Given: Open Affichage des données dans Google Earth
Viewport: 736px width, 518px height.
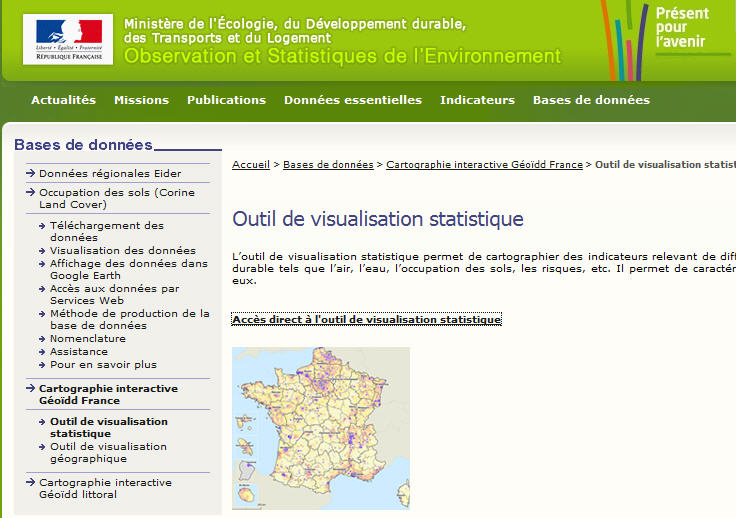Looking at the screenshot, I should tap(128, 269).
